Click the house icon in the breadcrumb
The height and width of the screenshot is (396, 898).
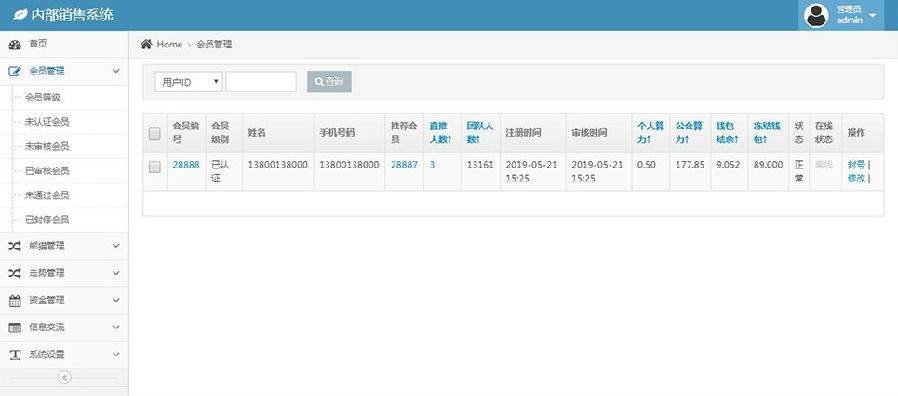[147, 44]
